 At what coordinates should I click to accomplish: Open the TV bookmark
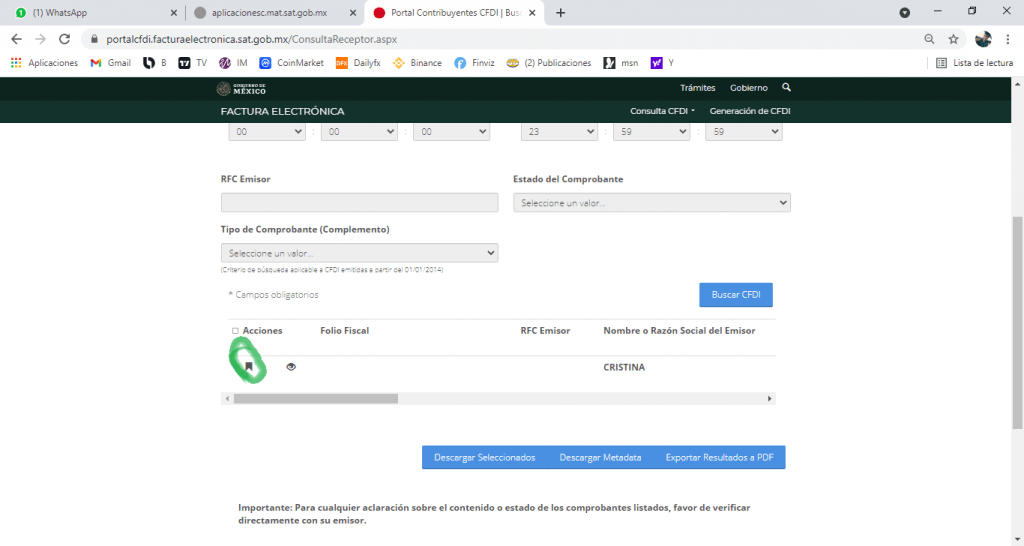pos(193,63)
